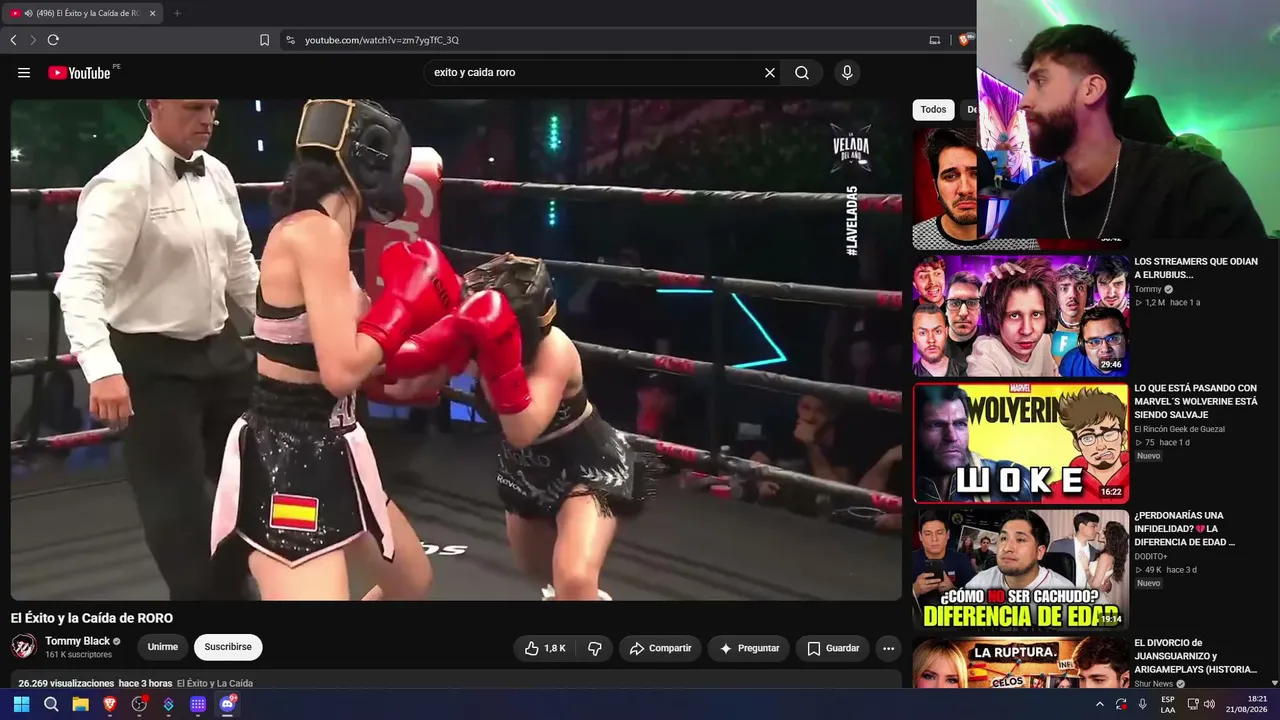Open the video title 'El Éxito y la Caída de RORO'
The height and width of the screenshot is (720, 1280).
pos(92,618)
